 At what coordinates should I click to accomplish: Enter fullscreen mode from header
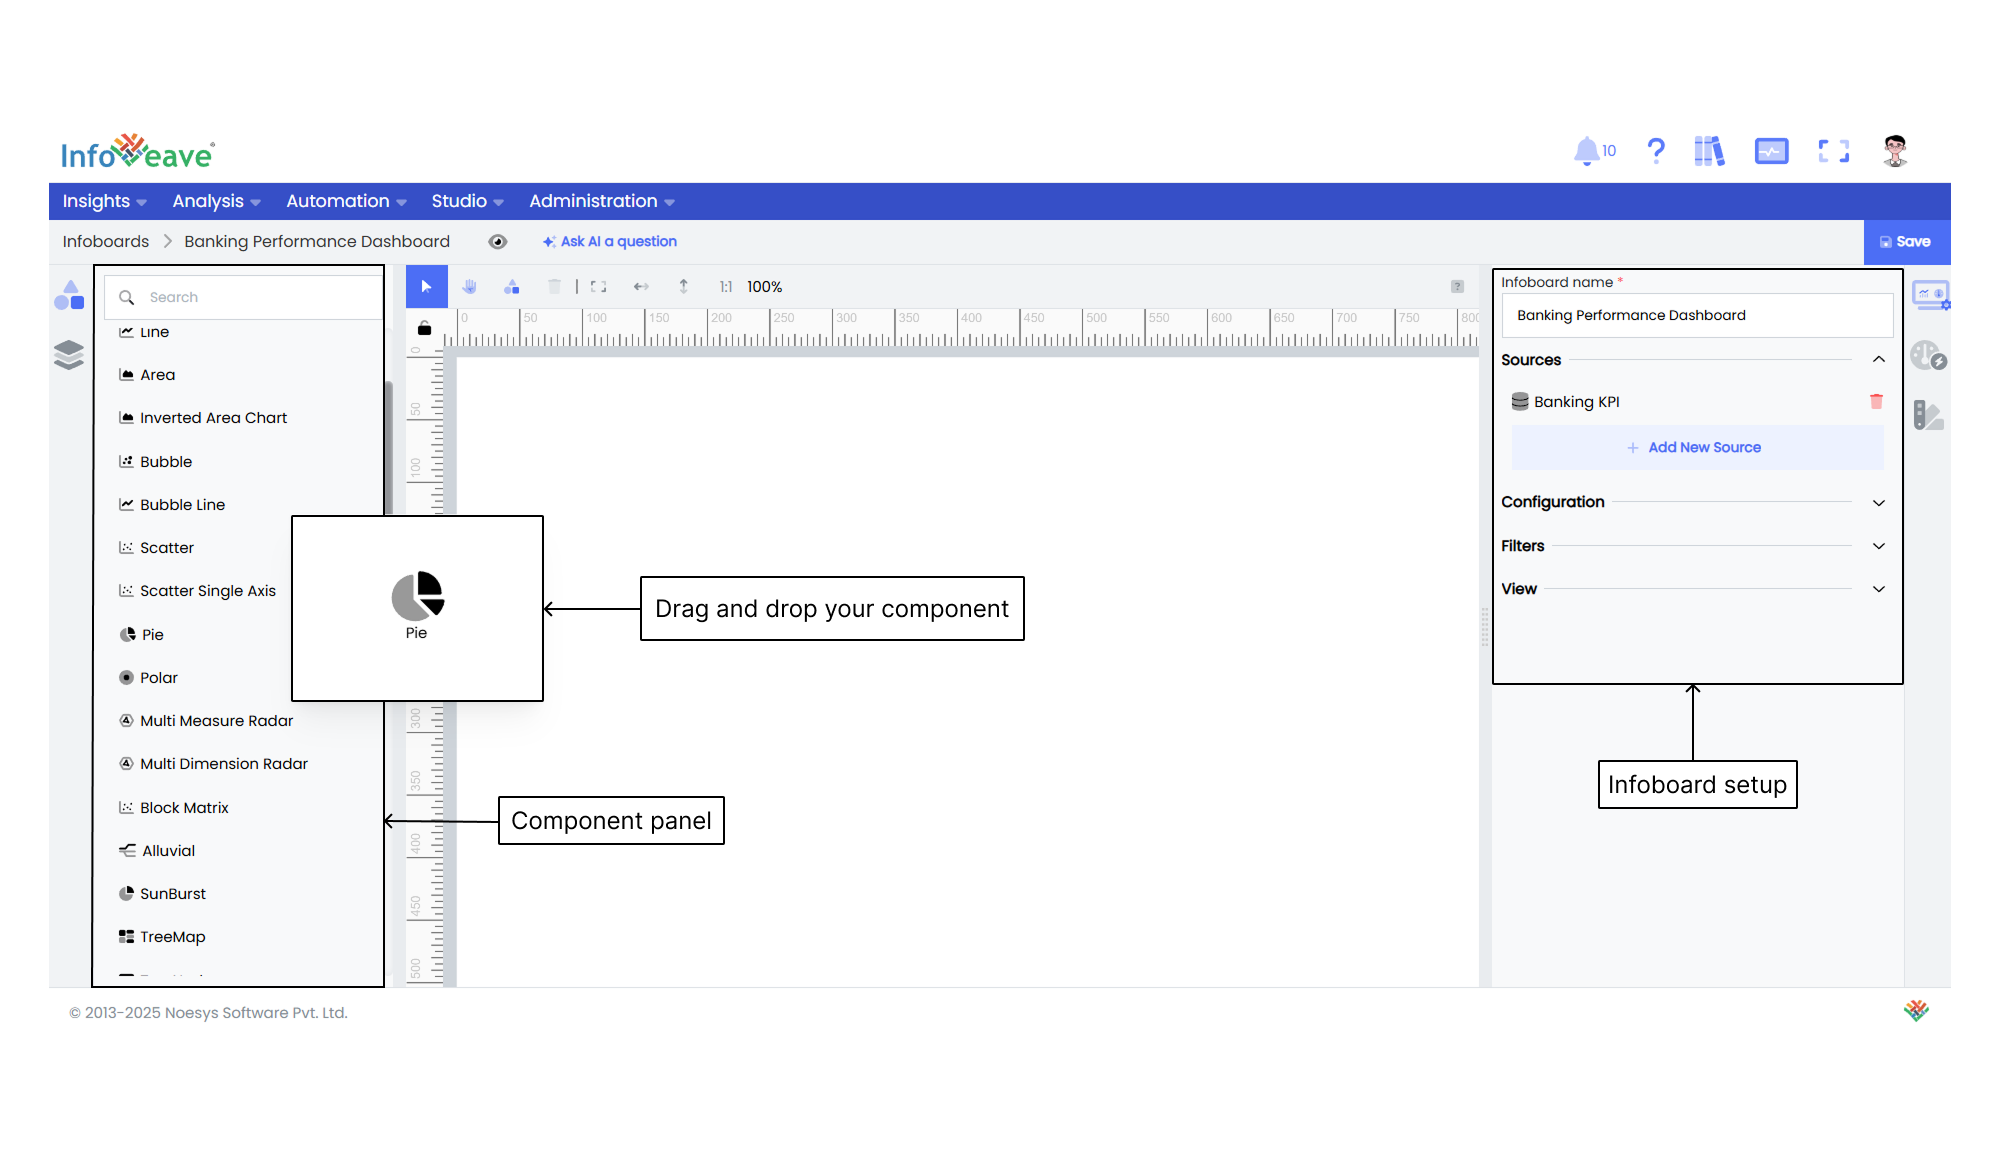click(x=1834, y=151)
